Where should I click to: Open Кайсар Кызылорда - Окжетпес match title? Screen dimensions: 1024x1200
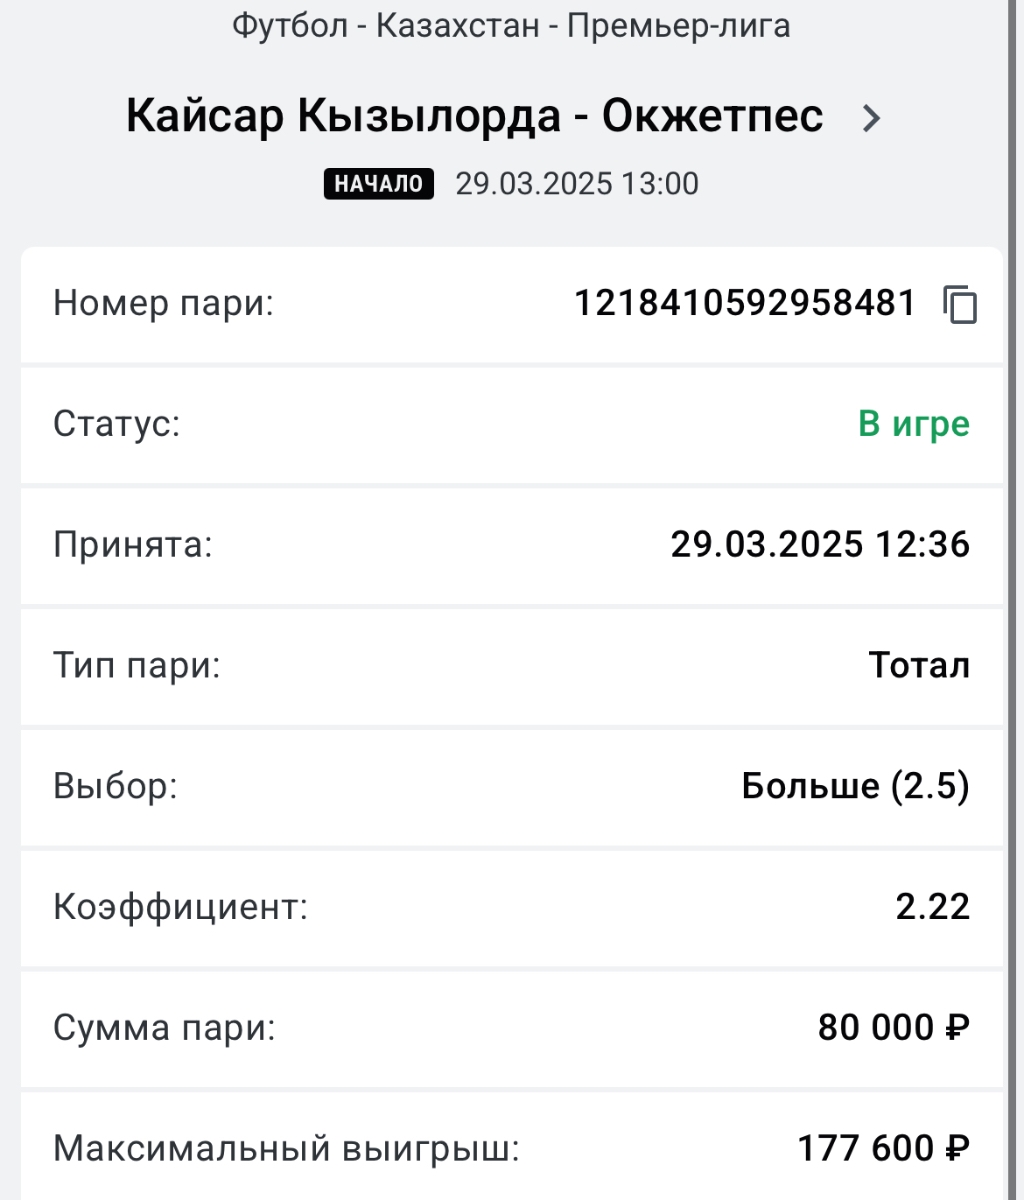coord(475,117)
